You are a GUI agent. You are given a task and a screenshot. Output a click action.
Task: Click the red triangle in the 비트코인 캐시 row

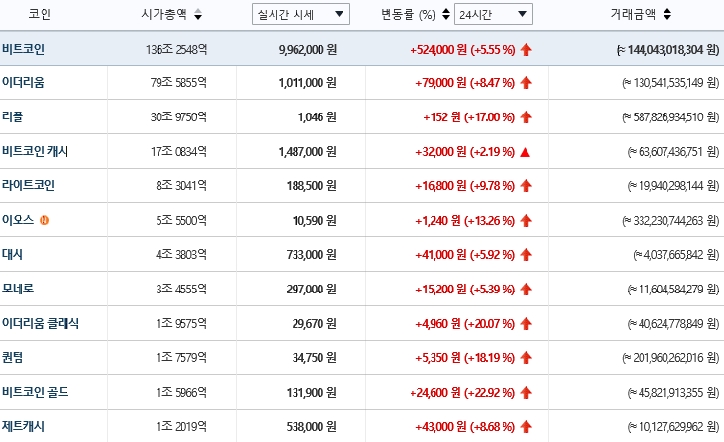point(525,152)
